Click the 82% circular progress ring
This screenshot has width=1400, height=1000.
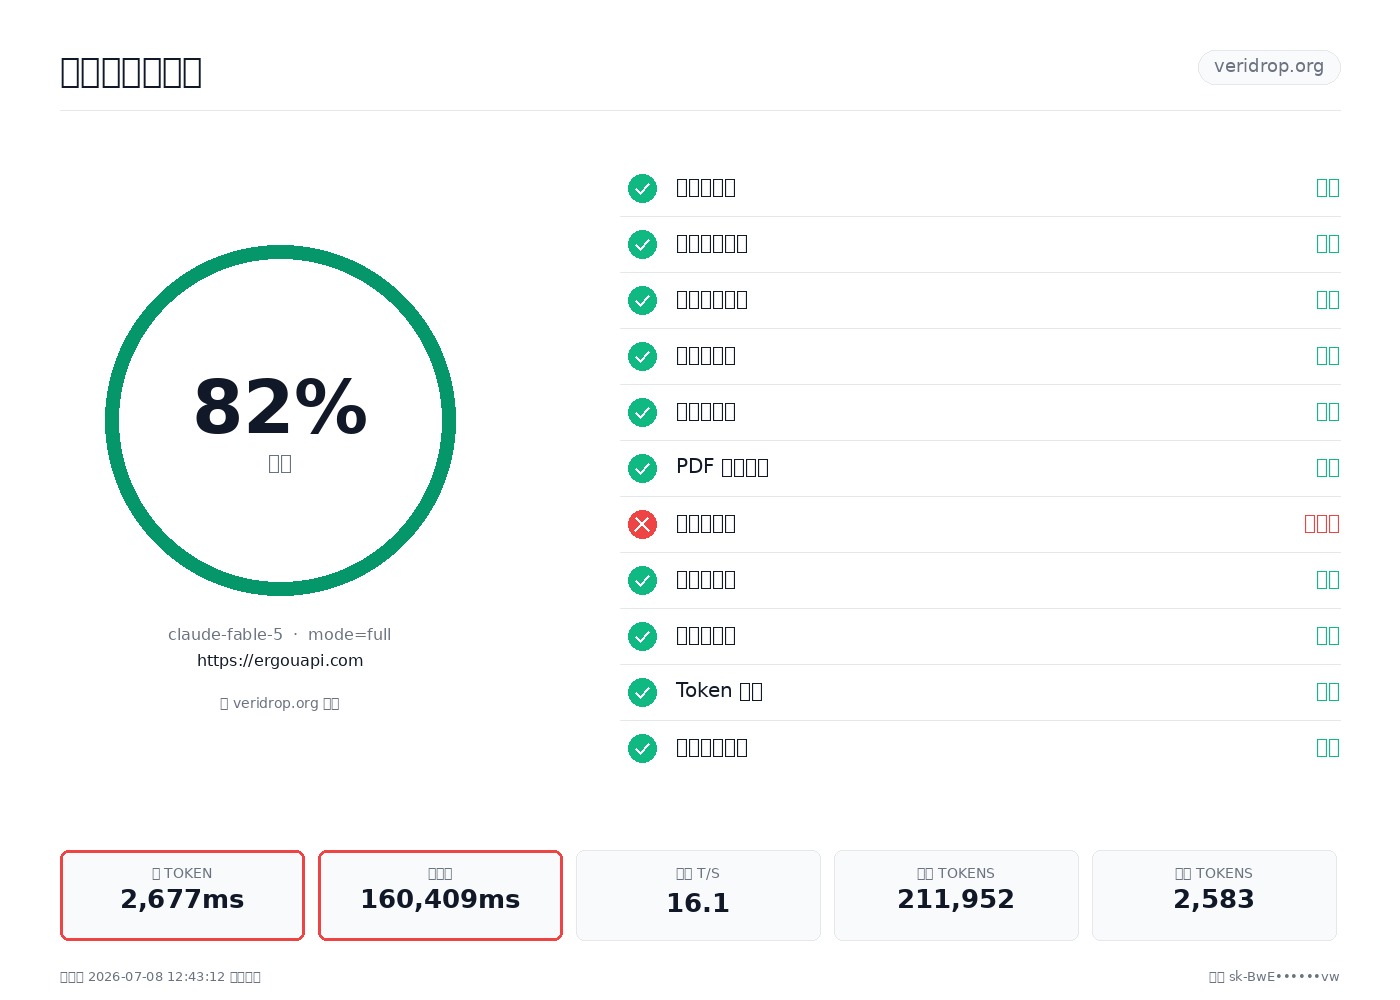pyautogui.click(x=280, y=420)
